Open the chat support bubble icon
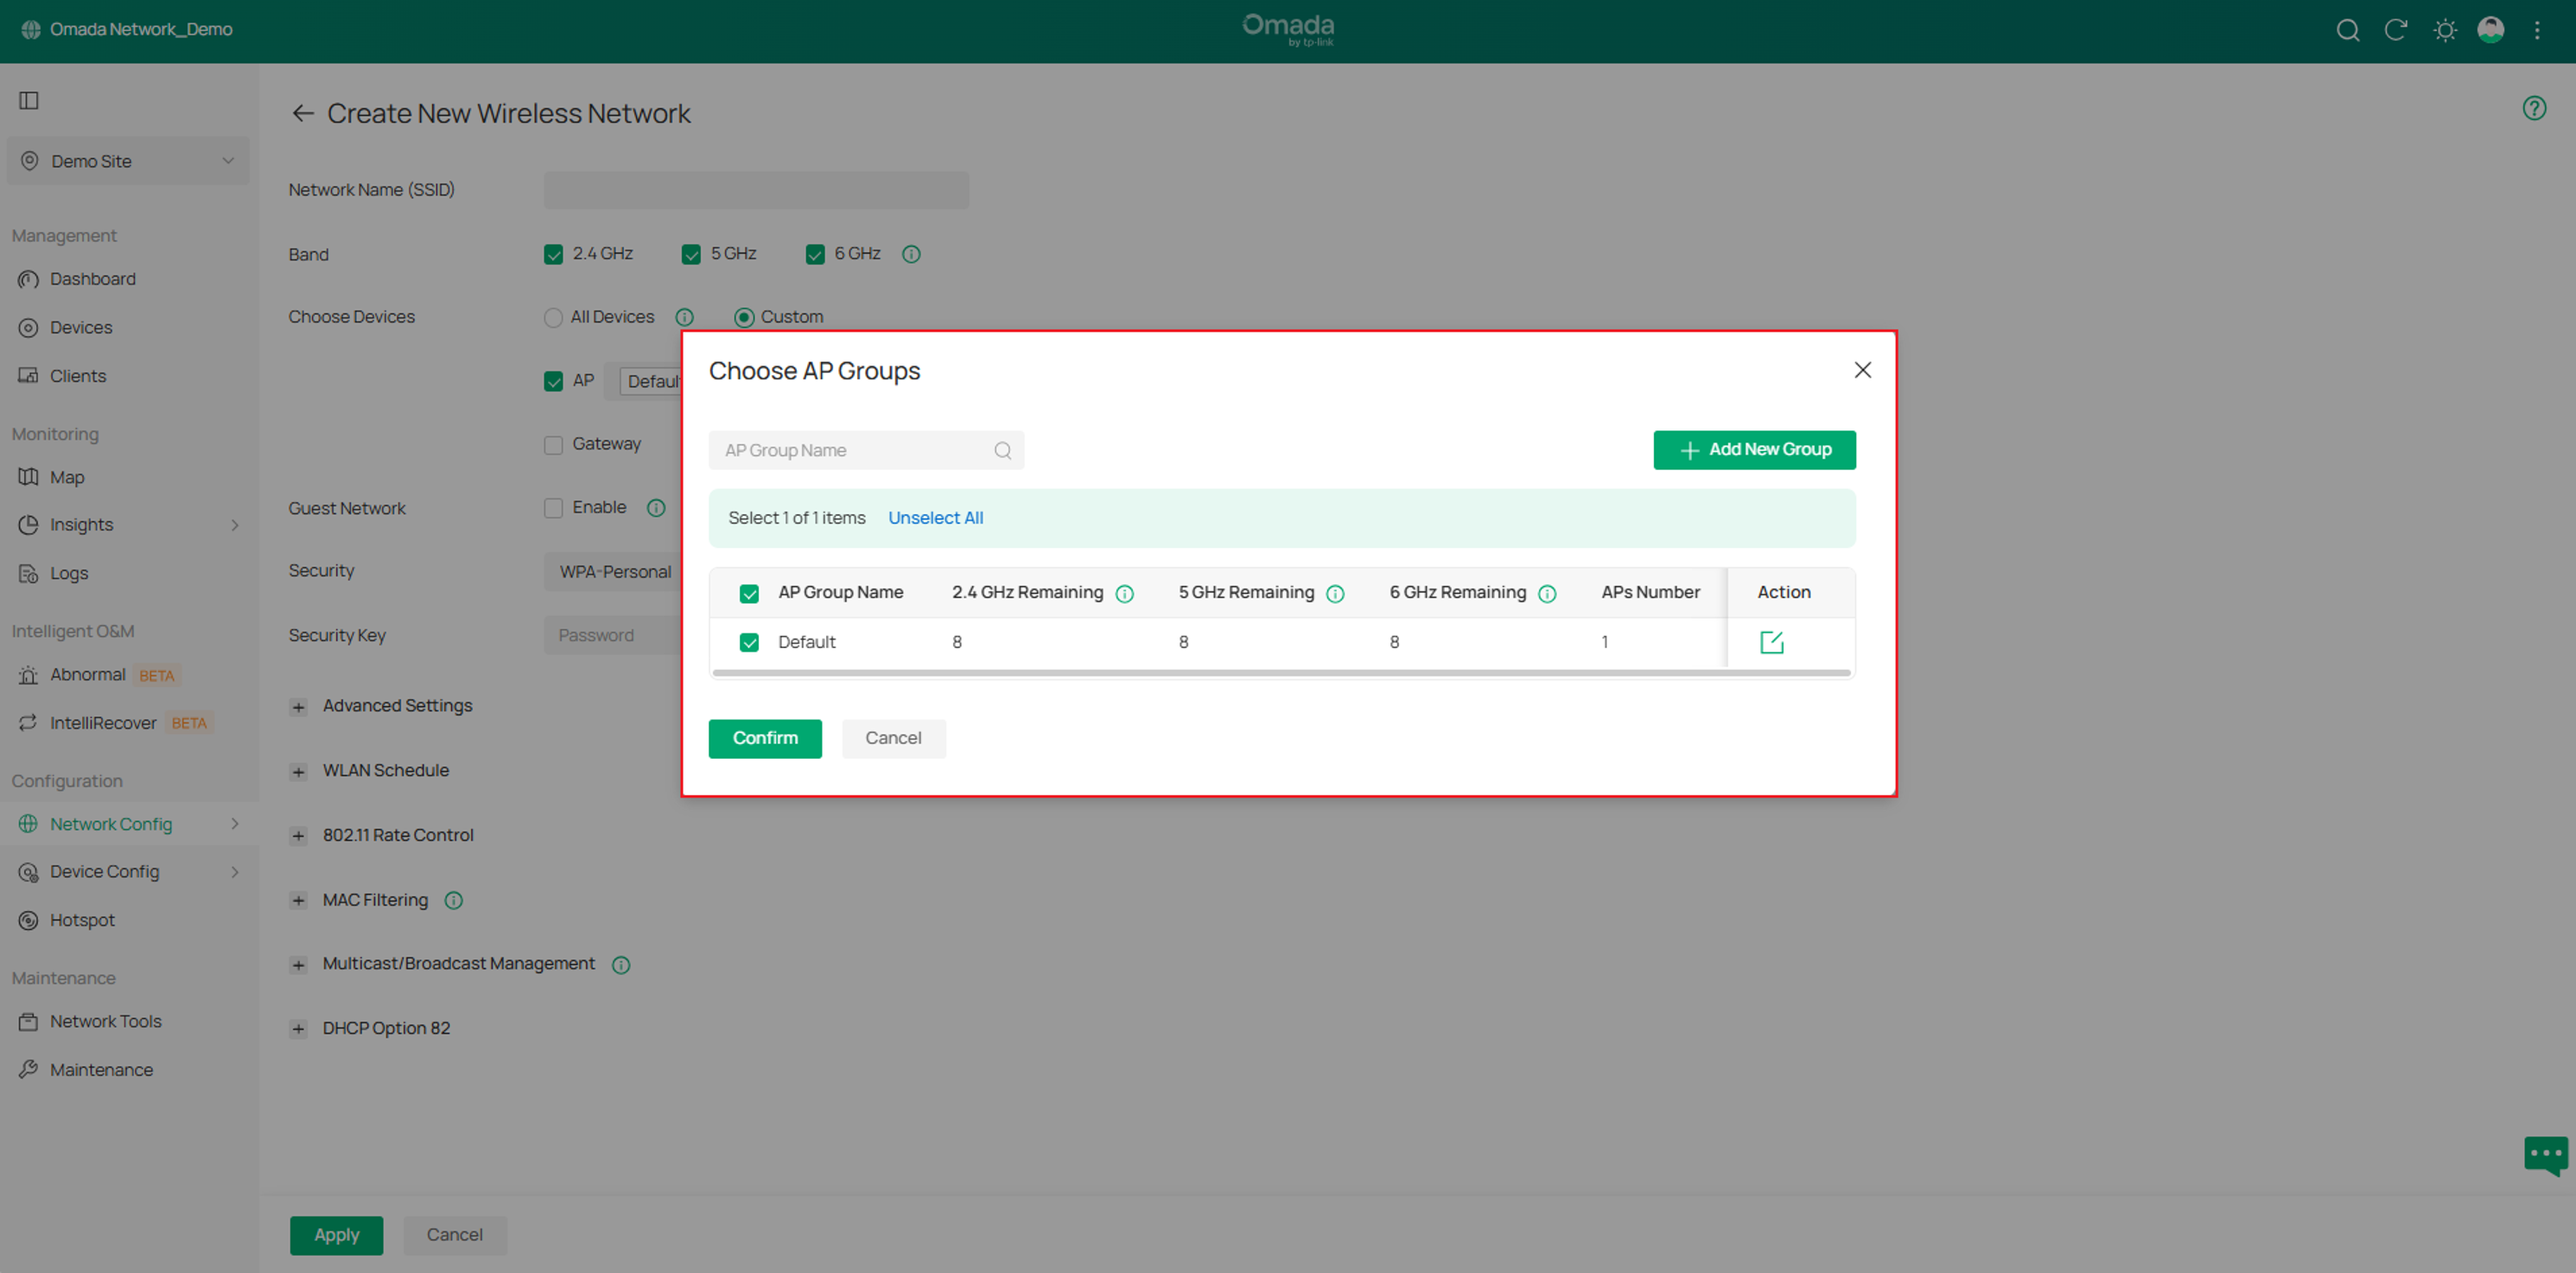2576x1273 pixels. 2545,1155
